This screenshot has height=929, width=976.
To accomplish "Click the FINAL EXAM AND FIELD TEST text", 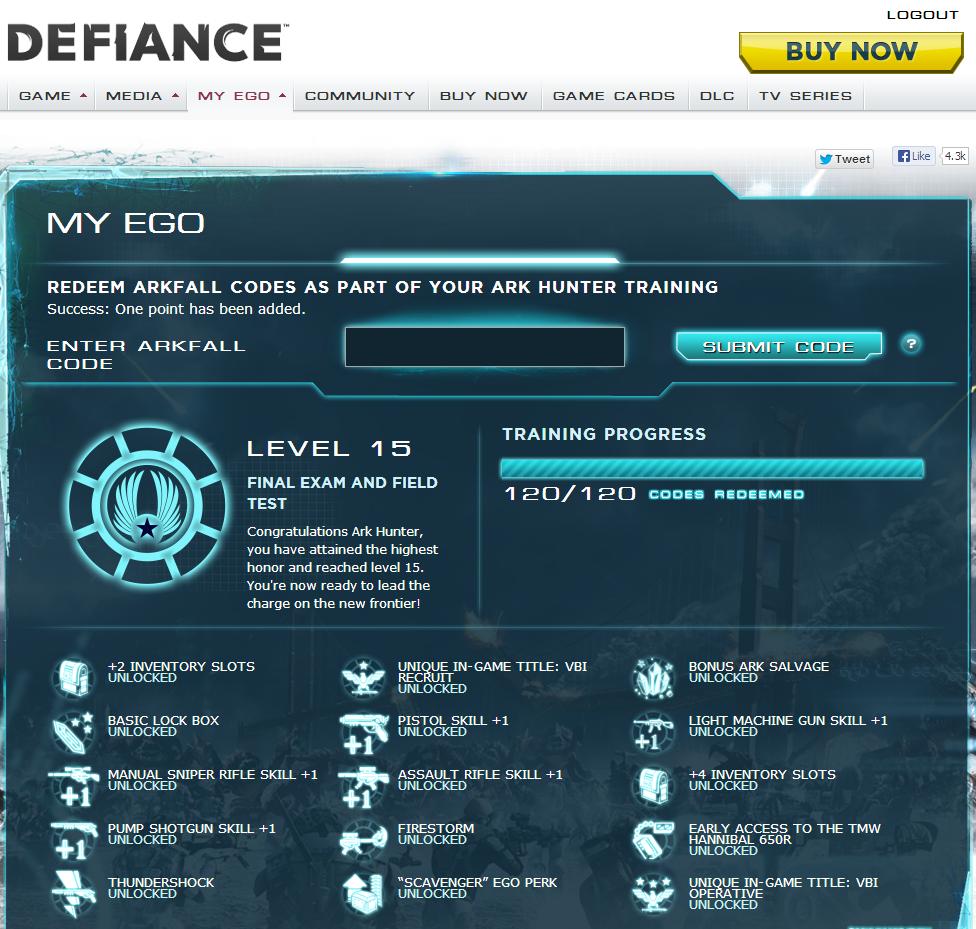I will tap(342, 493).
